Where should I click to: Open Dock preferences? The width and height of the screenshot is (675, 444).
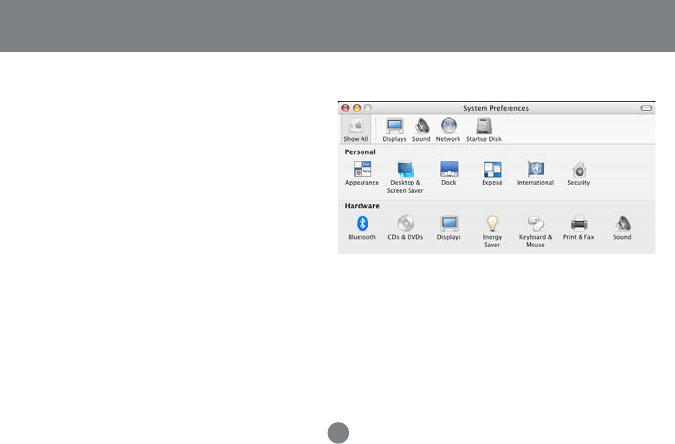click(449, 174)
